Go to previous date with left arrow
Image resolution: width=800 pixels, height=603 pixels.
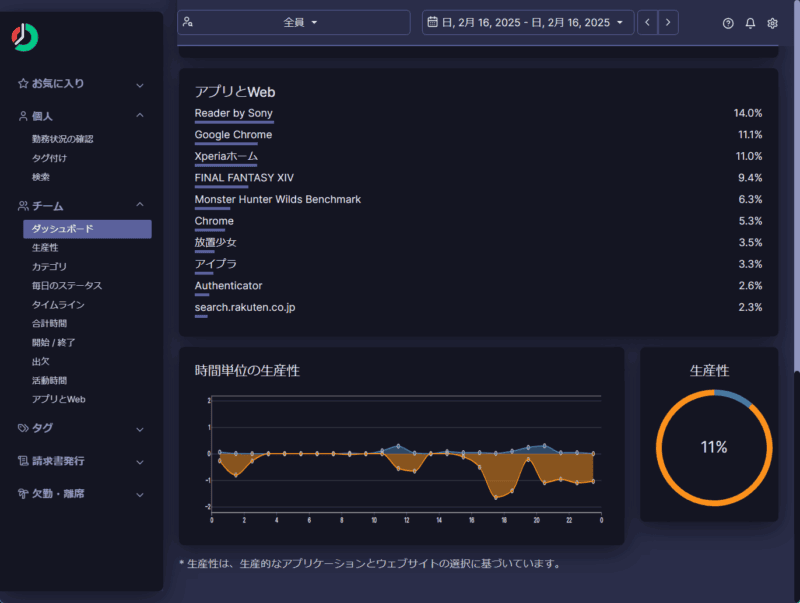tap(648, 22)
